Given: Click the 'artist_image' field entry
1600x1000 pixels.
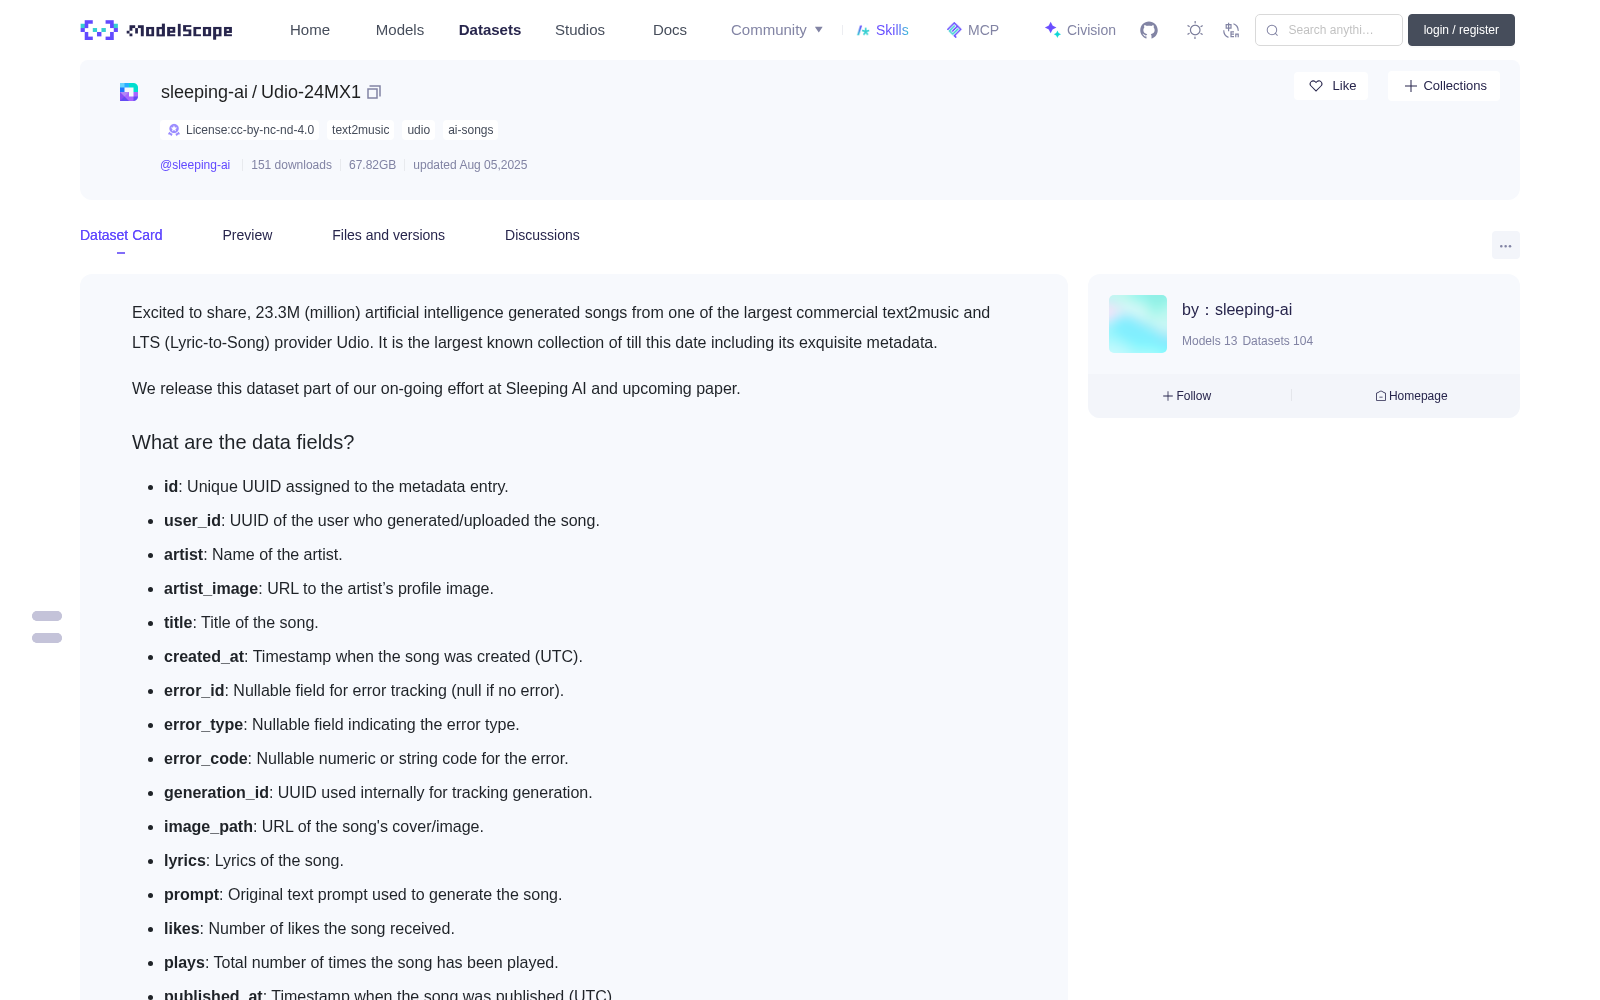Looking at the screenshot, I should coord(329,589).
